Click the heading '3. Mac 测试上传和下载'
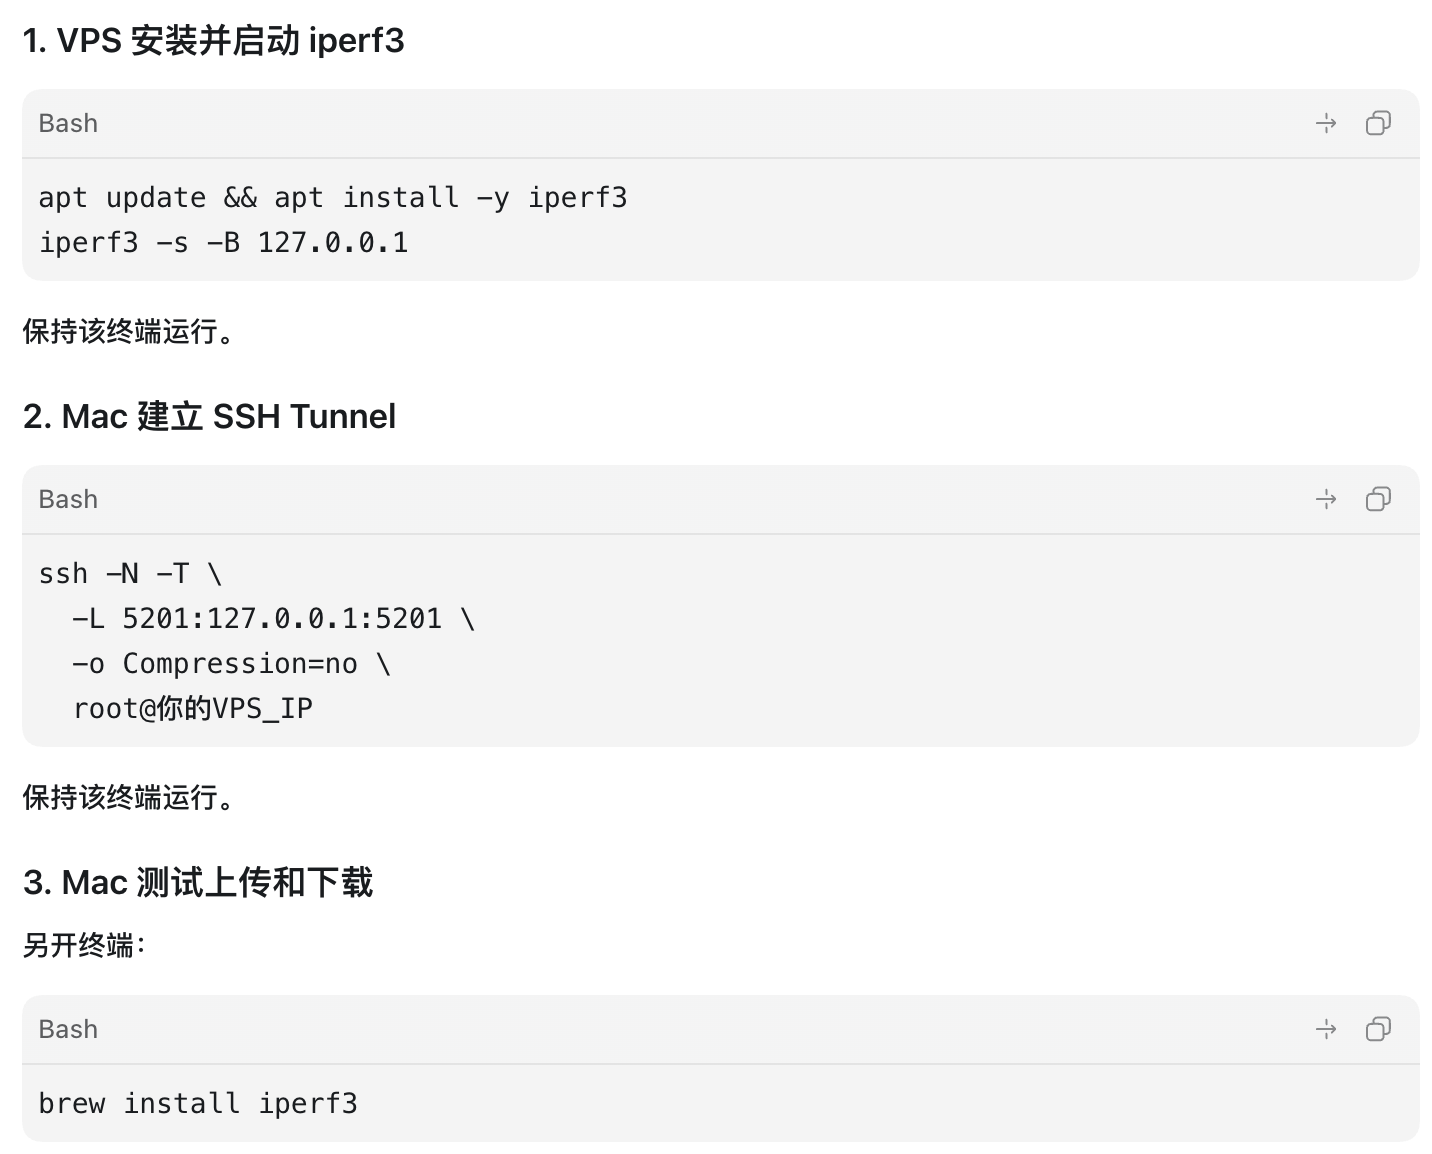This screenshot has height=1154, width=1432. pyautogui.click(x=198, y=882)
